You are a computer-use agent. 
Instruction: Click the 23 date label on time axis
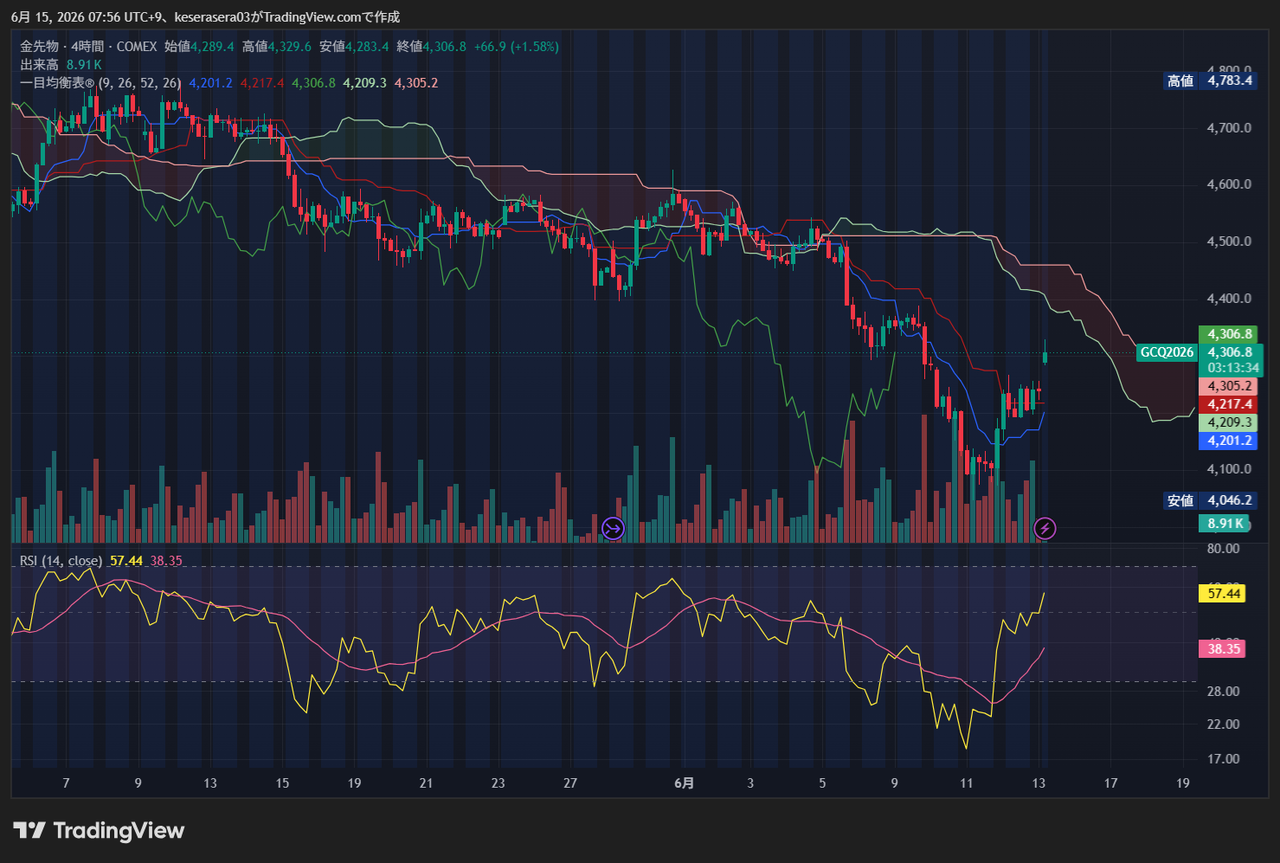click(x=498, y=783)
